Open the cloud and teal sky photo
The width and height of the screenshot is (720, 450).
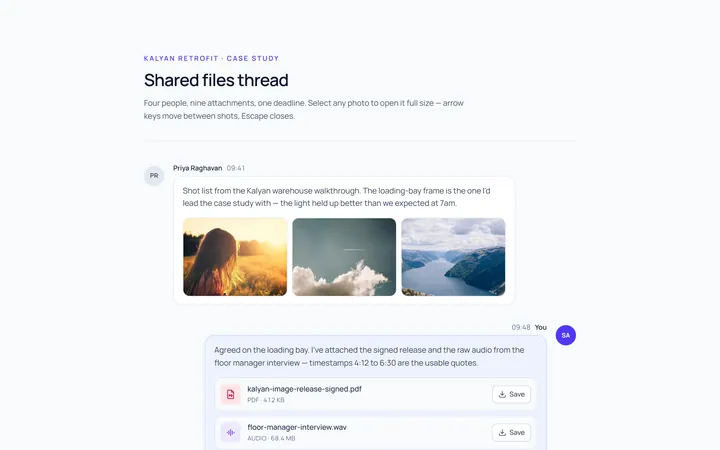344,257
